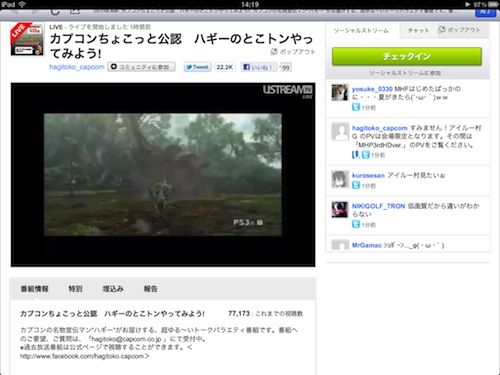Image resolution: width=500 pixels, height=375 pixels.
Task: Open the LIVE channel thumbnail
Action: pyautogui.click(x=27, y=39)
